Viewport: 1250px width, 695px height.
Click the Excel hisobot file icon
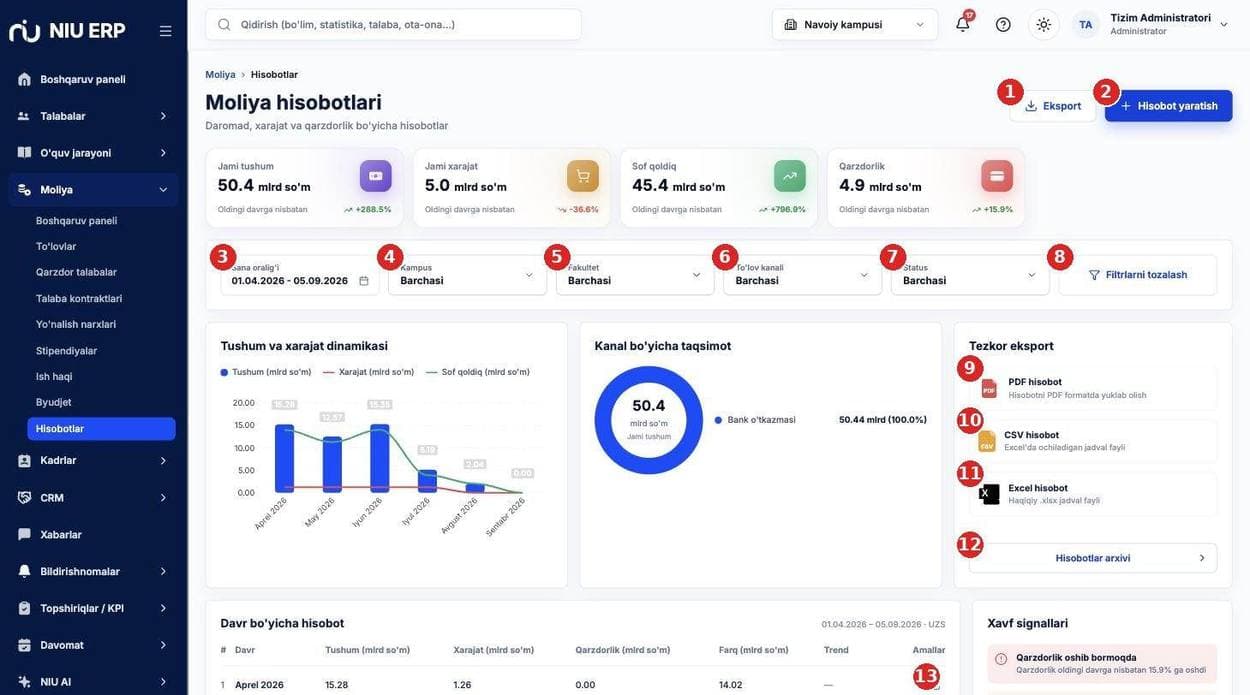coord(990,494)
